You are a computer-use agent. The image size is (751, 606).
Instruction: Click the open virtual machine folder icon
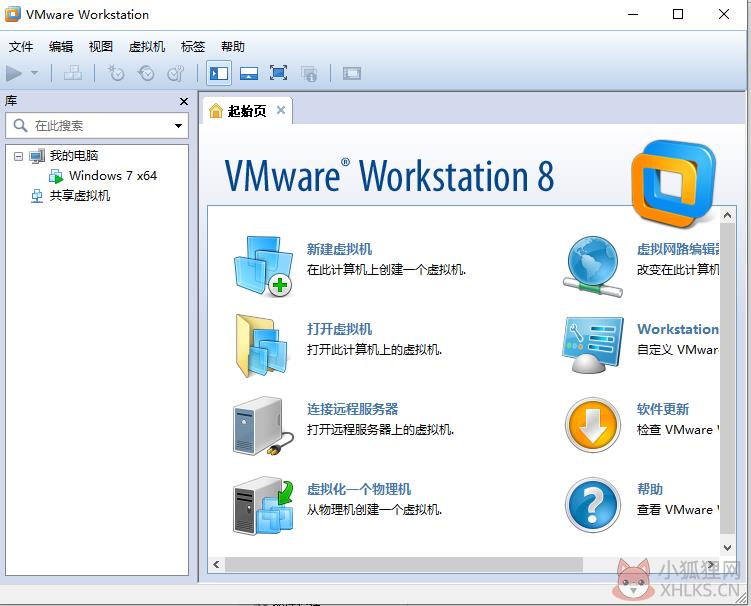pyautogui.click(x=262, y=346)
